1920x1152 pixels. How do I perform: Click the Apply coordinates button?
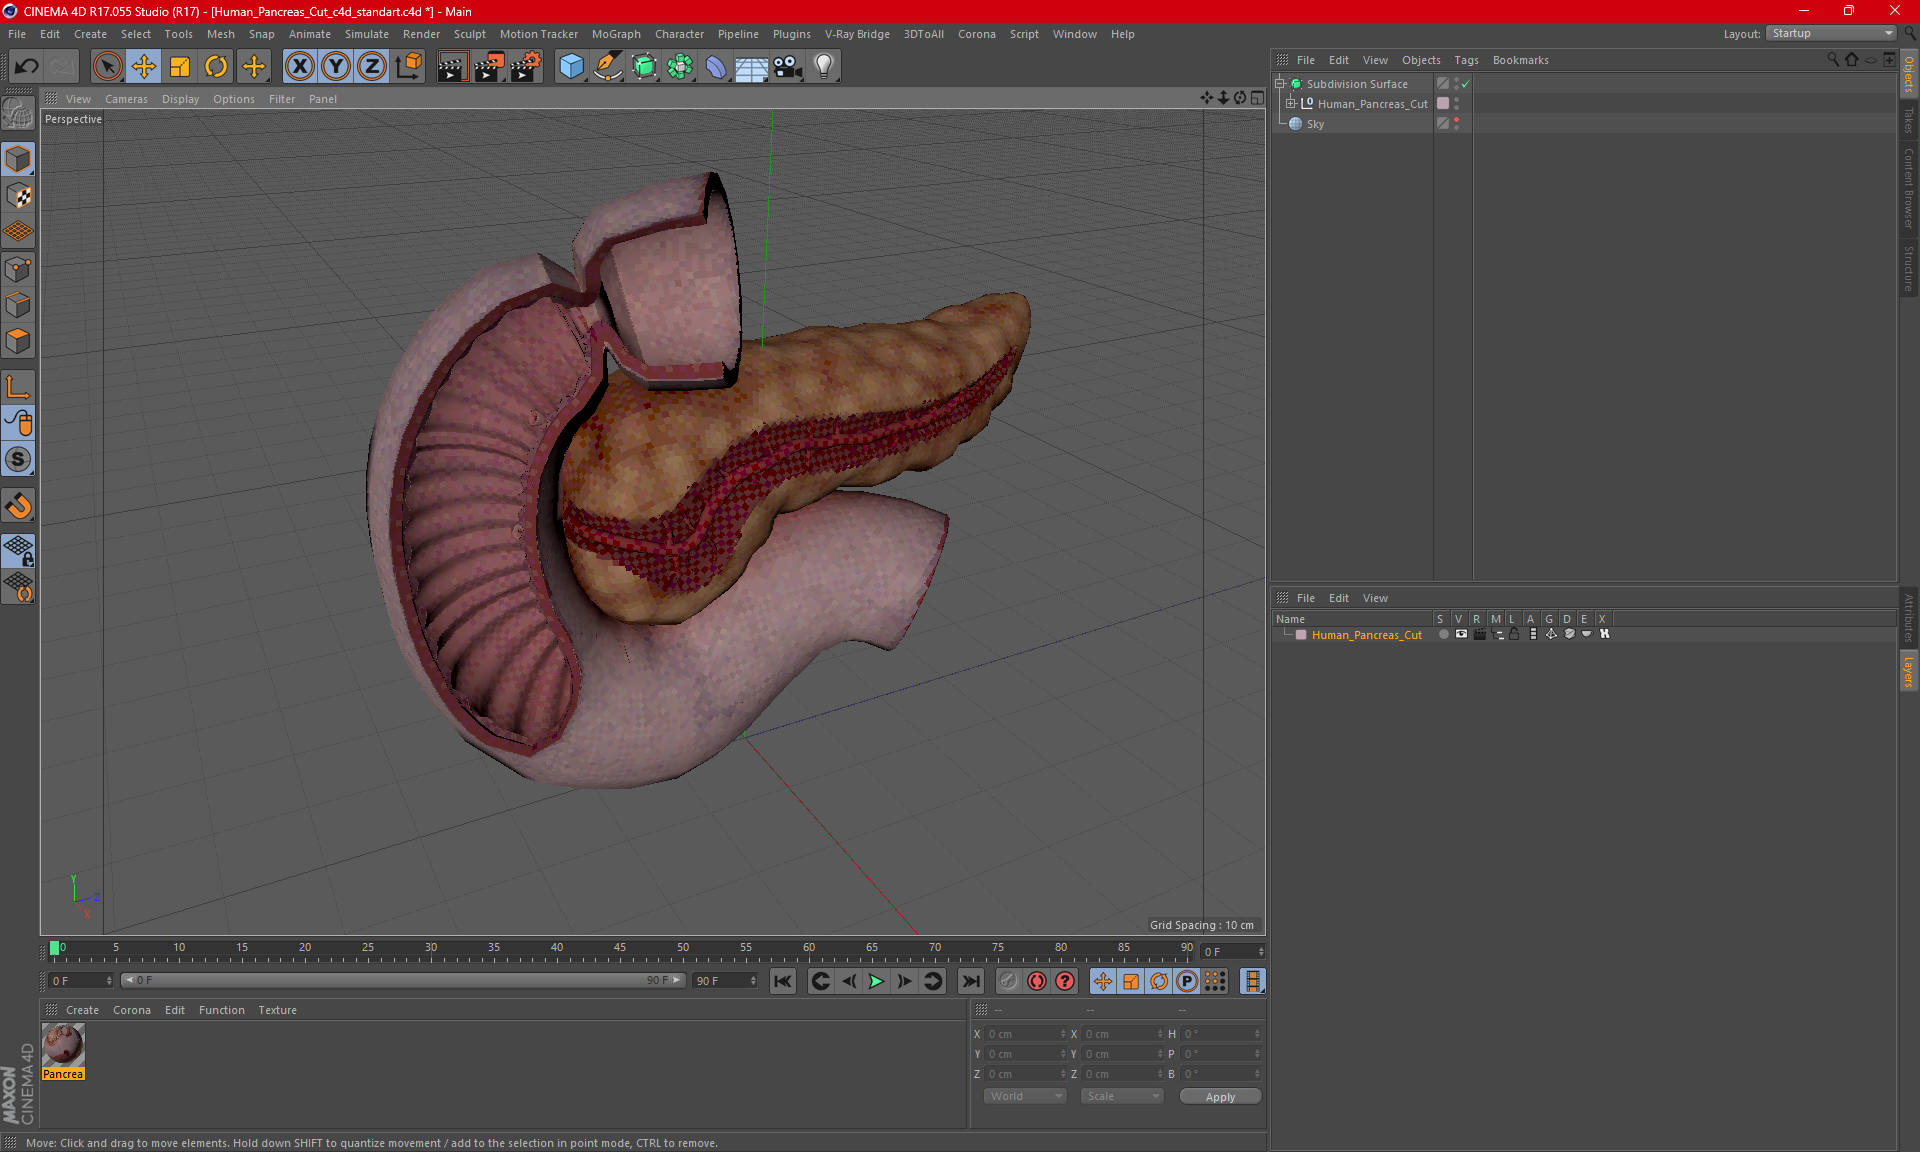pos(1220,1097)
